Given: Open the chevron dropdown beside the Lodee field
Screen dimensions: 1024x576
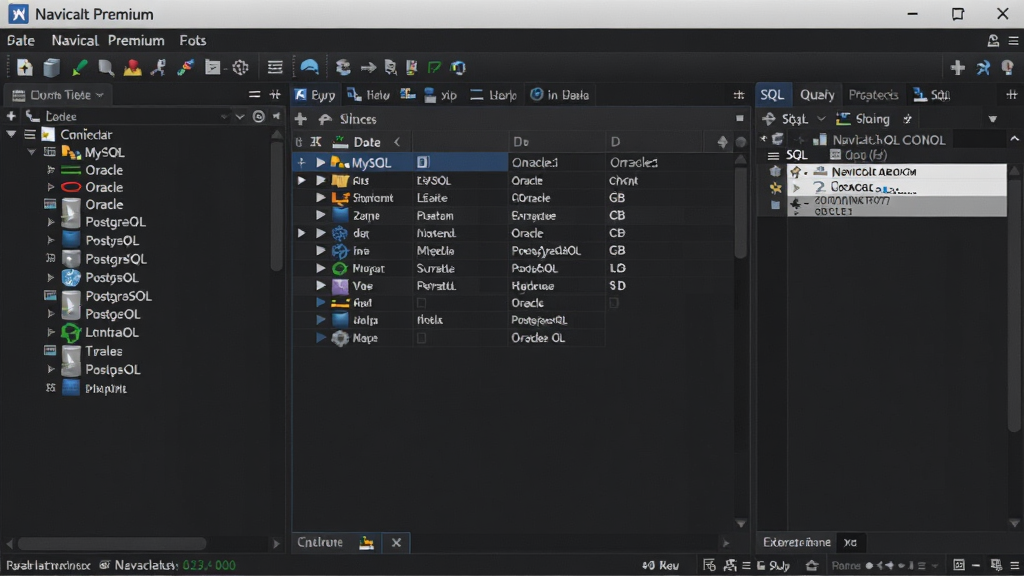Looking at the screenshot, I should [x=239, y=116].
